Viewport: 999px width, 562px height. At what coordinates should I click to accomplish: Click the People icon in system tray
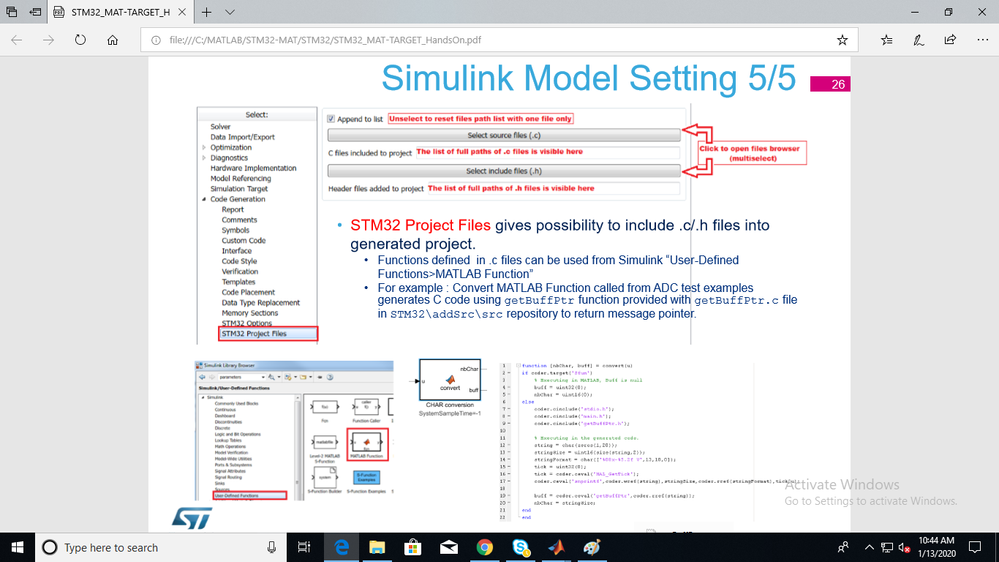tap(843, 547)
